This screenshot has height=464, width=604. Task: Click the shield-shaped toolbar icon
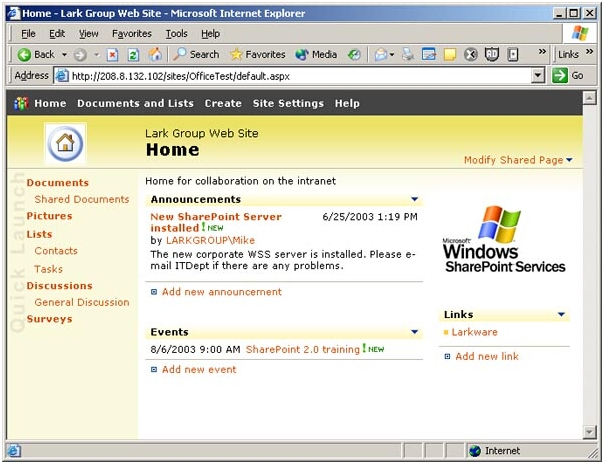click(492, 54)
